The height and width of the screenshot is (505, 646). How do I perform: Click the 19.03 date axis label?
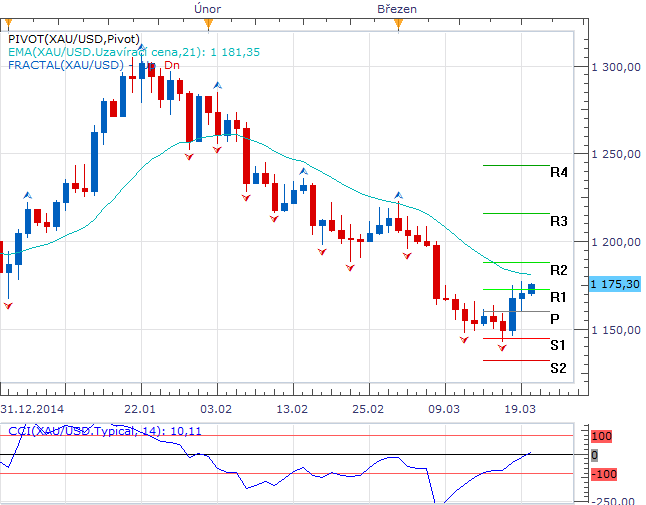[x=520, y=409]
